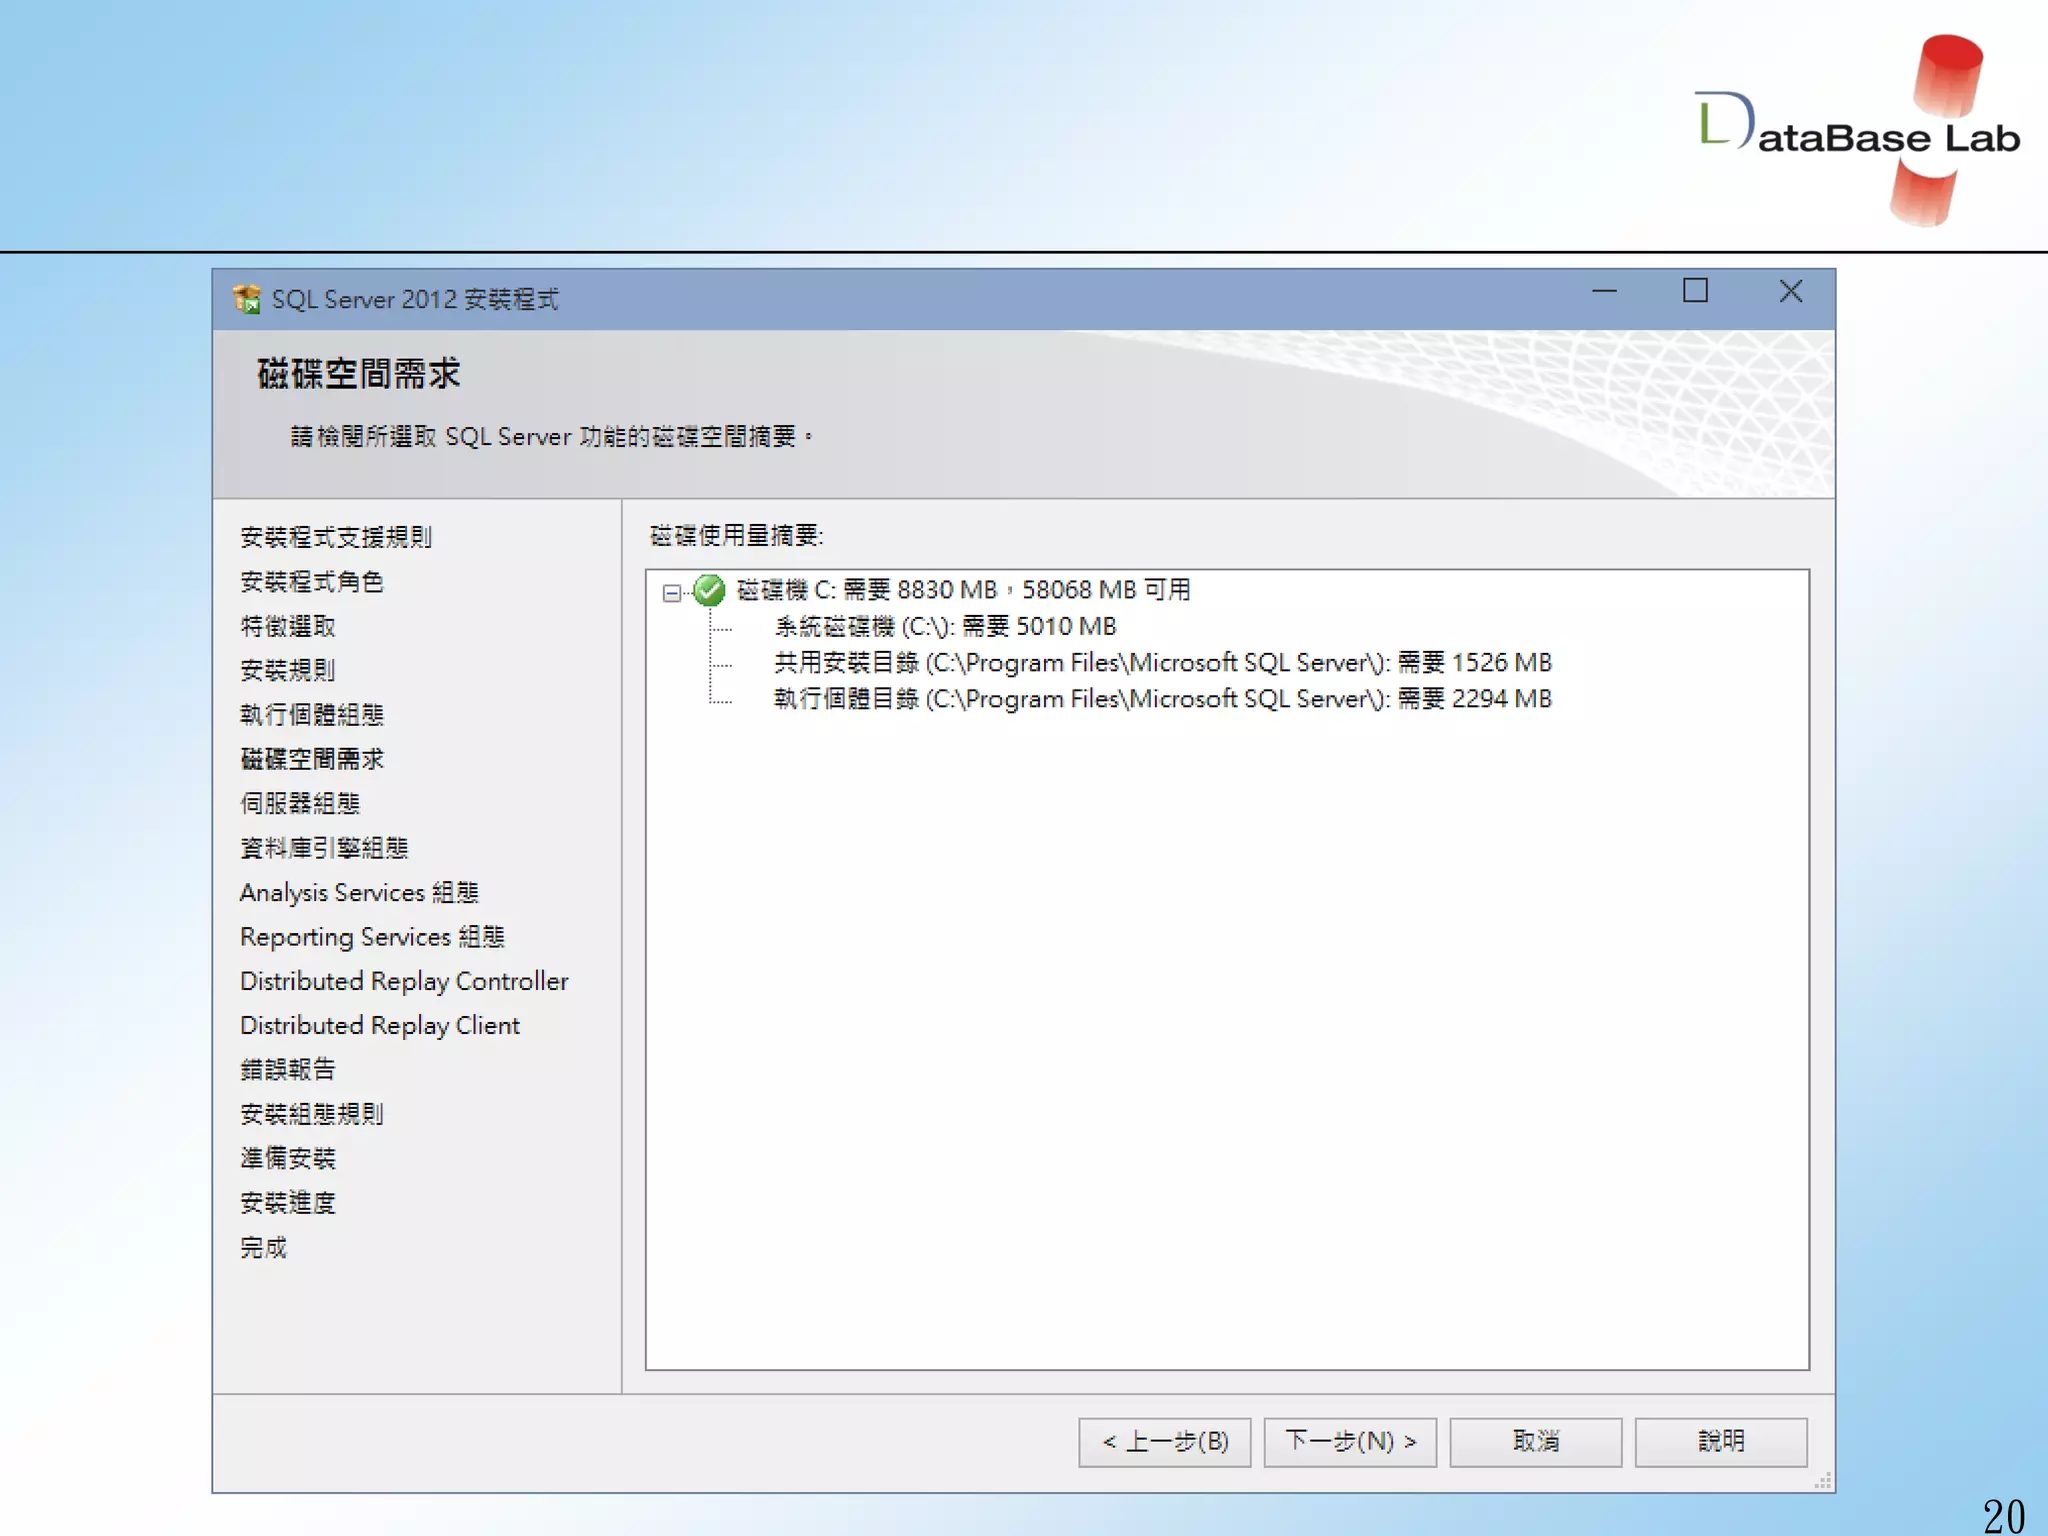This screenshot has height=1536, width=2048.
Task: Open help with 說明 button
Action: click(1721, 1442)
